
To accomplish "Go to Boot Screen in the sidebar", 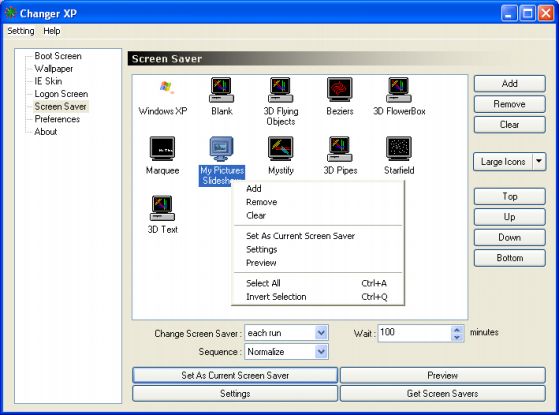I will [58, 56].
